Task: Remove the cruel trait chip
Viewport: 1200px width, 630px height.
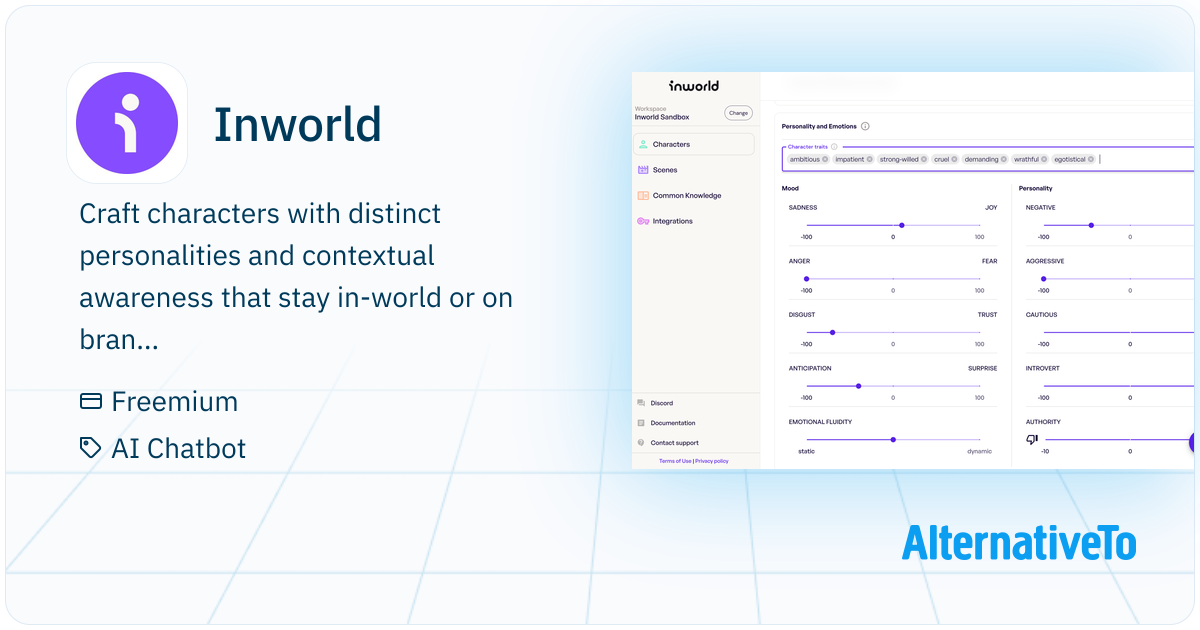Action: (x=955, y=159)
